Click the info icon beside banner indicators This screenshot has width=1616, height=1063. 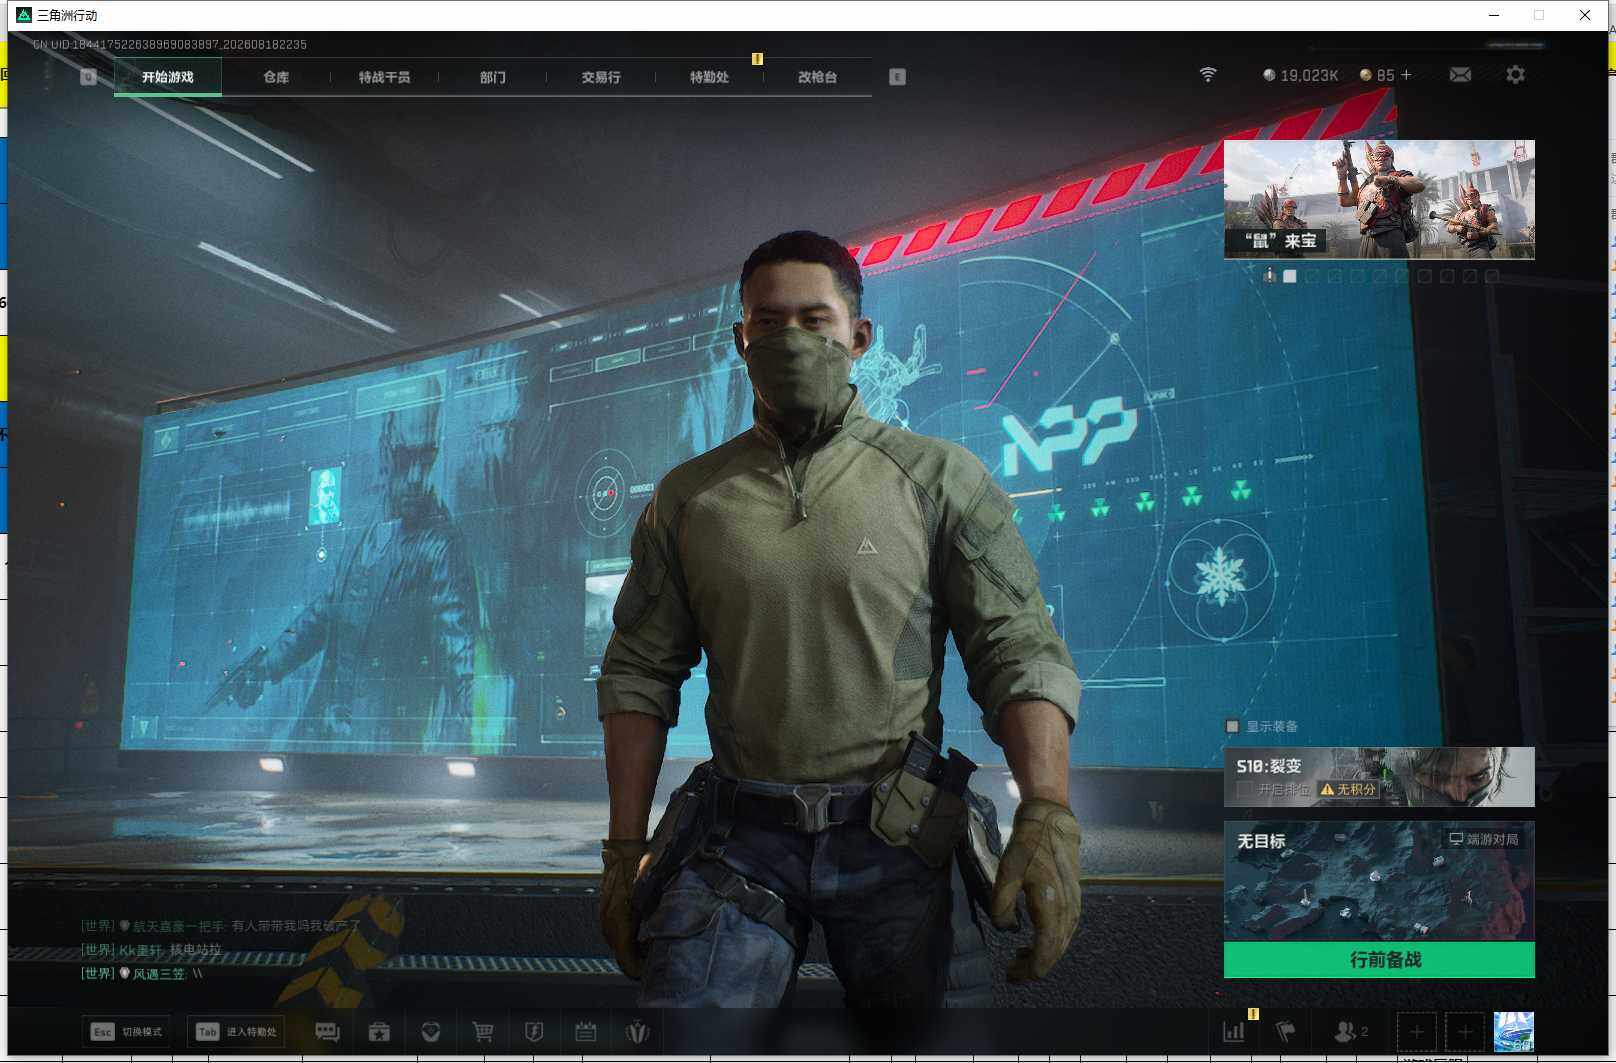[x=1269, y=275]
